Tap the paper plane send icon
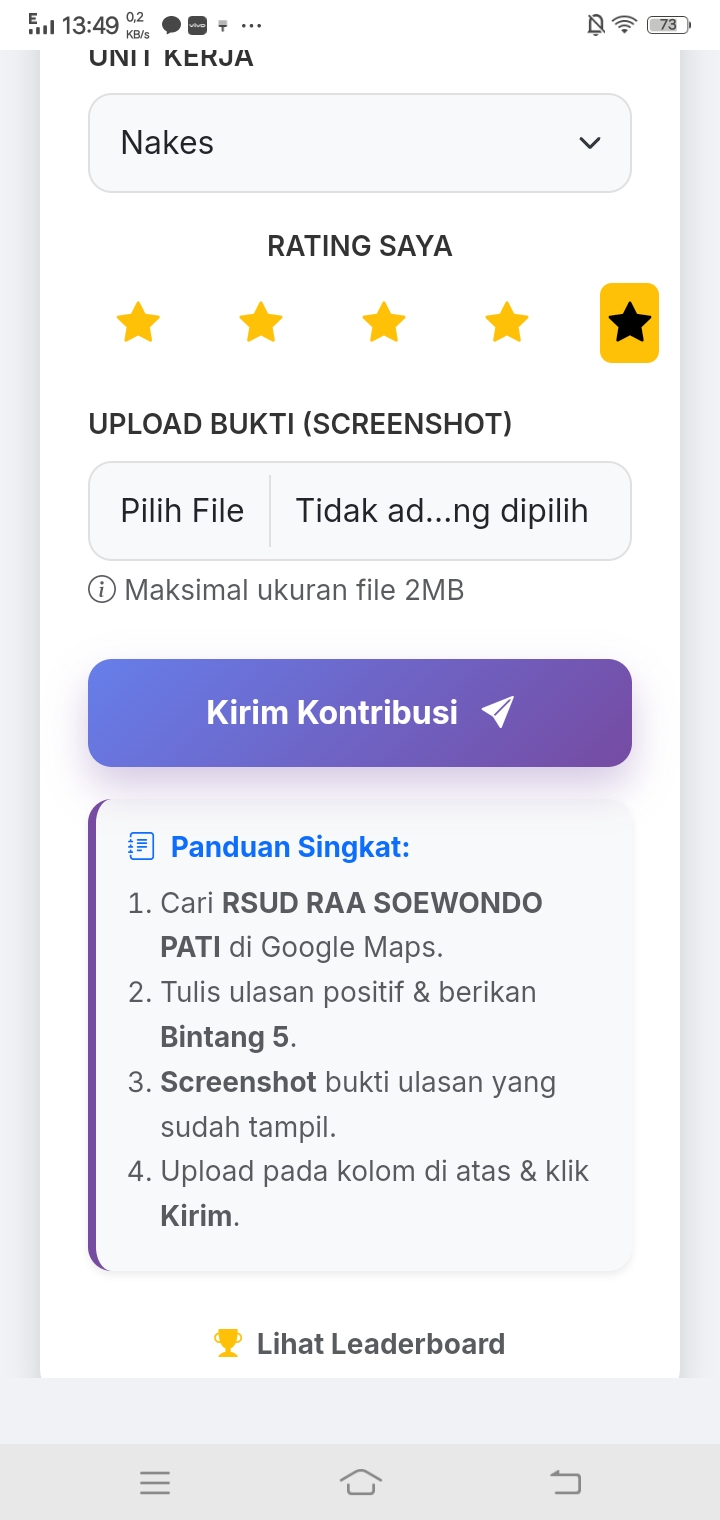 pyautogui.click(x=497, y=712)
